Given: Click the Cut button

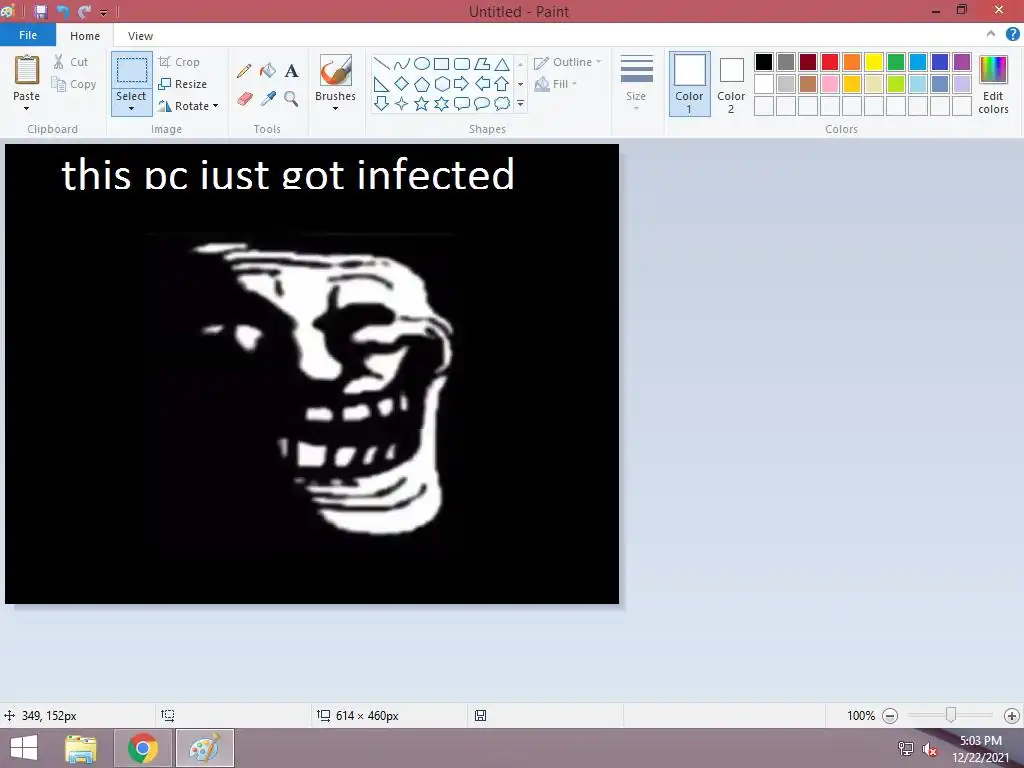Looking at the screenshot, I should click(71, 62).
